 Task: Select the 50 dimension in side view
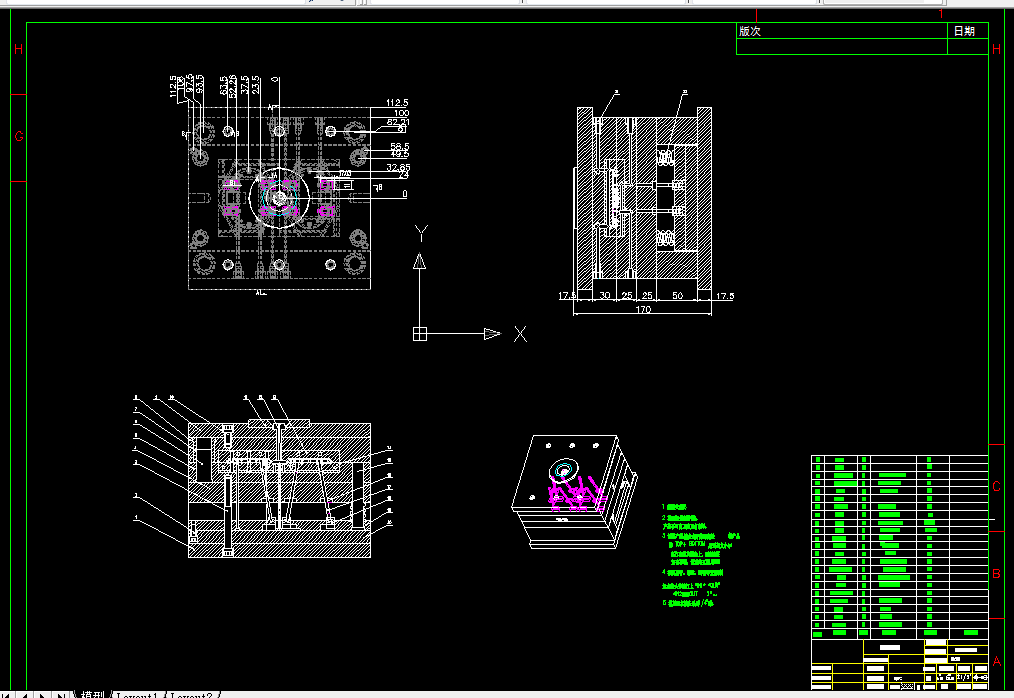click(x=677, y=295)
